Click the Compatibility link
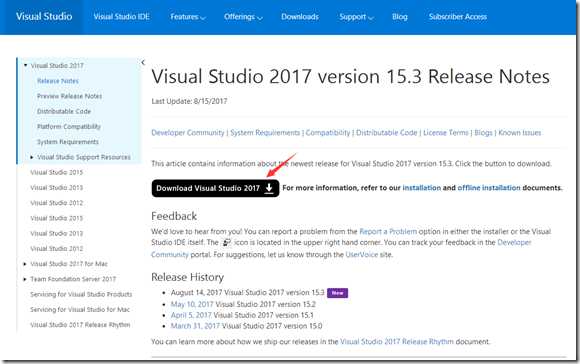 328,132
